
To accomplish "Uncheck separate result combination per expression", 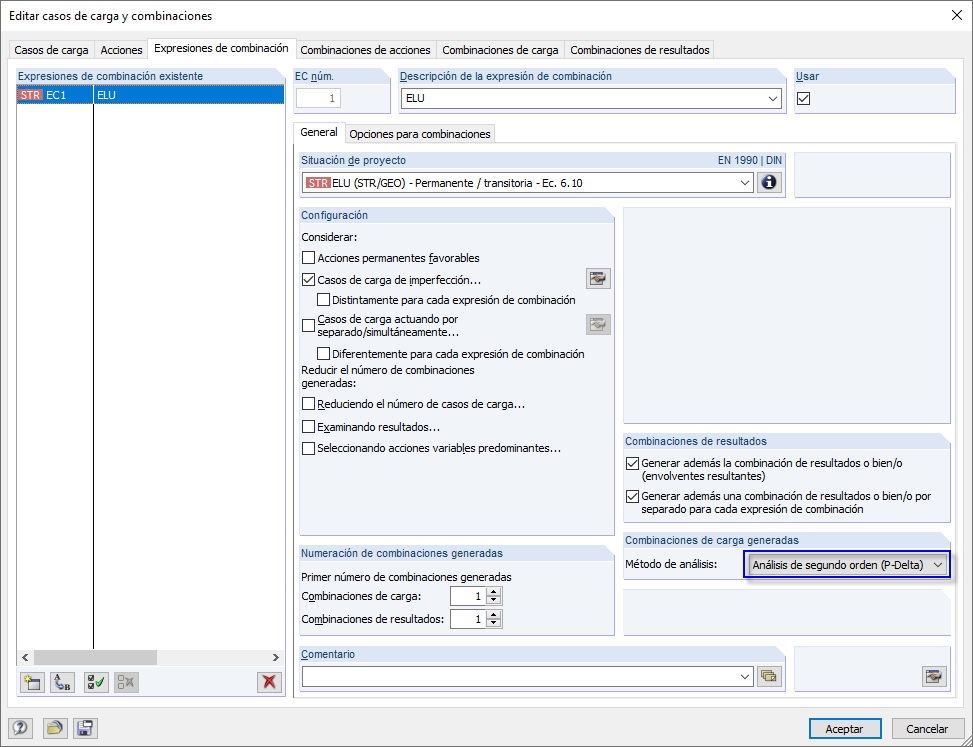I will click(x=632, y=496).
